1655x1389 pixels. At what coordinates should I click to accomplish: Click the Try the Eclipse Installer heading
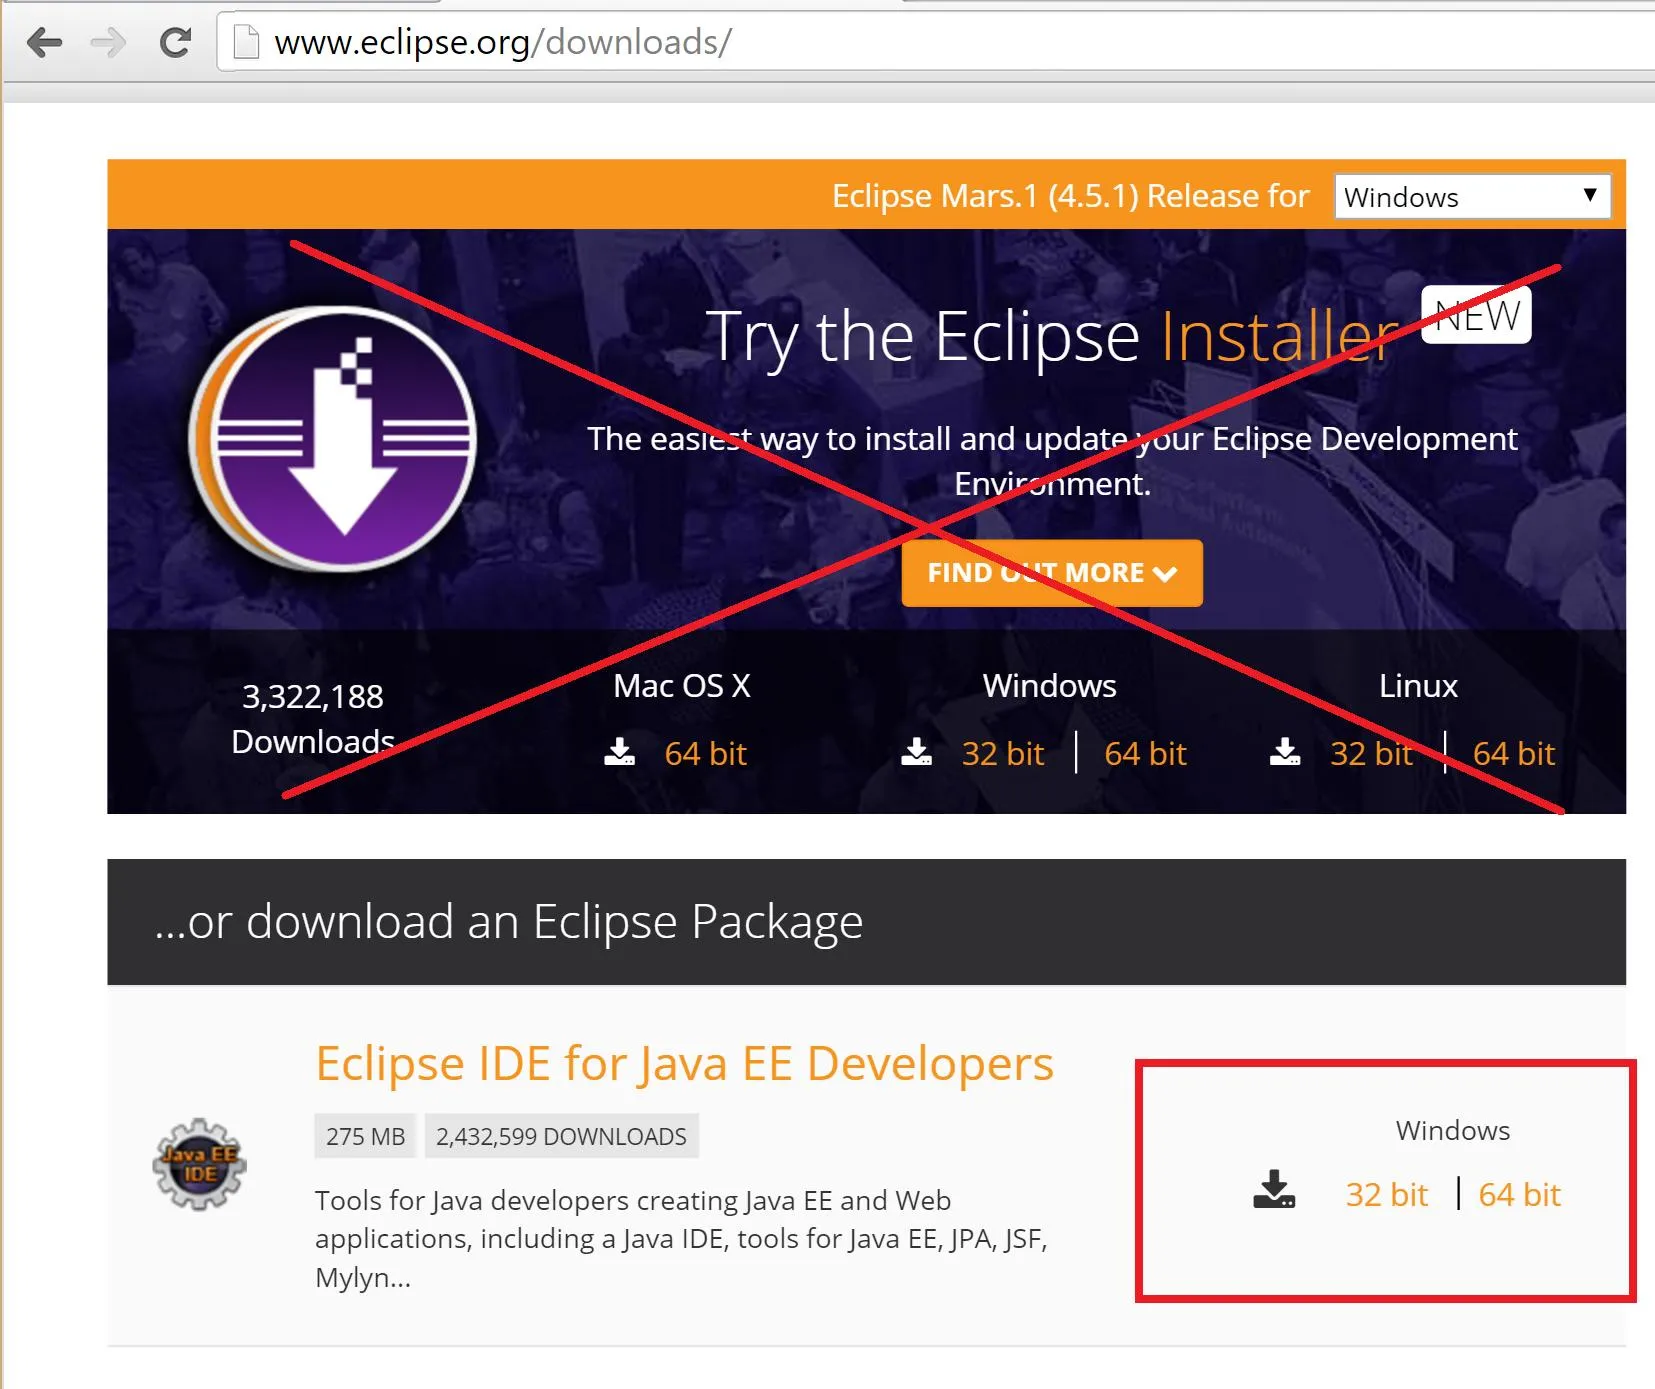pos(1052,336)
